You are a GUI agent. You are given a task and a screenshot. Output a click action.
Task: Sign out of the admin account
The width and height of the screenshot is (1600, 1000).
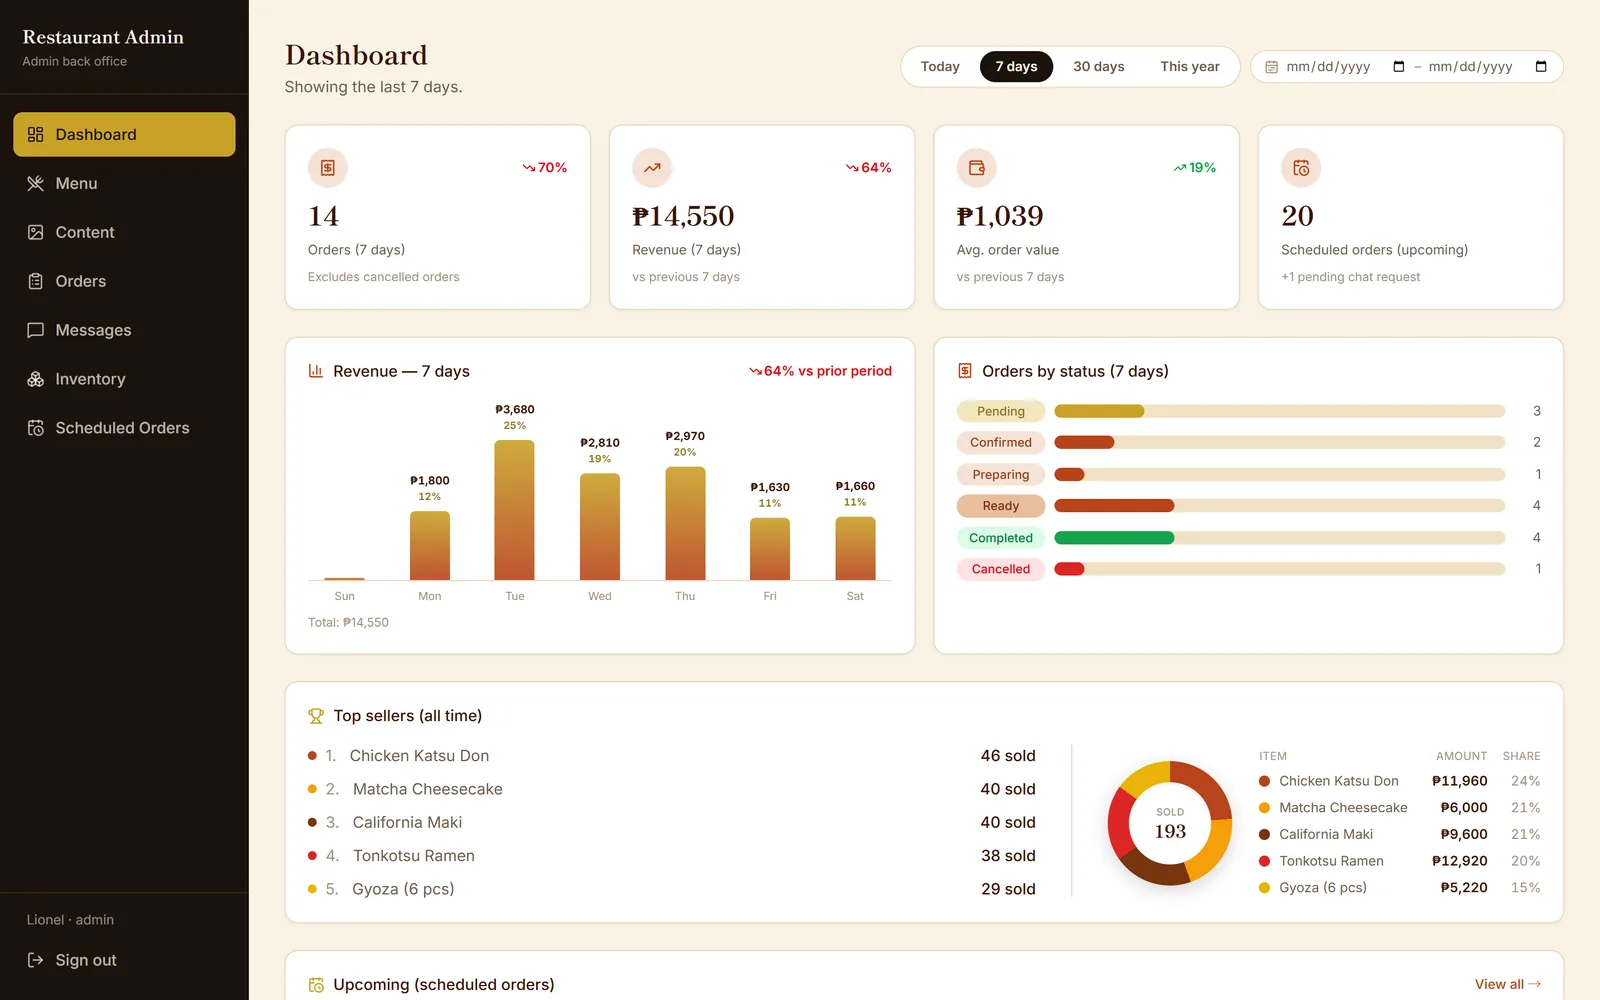(124, 960)
